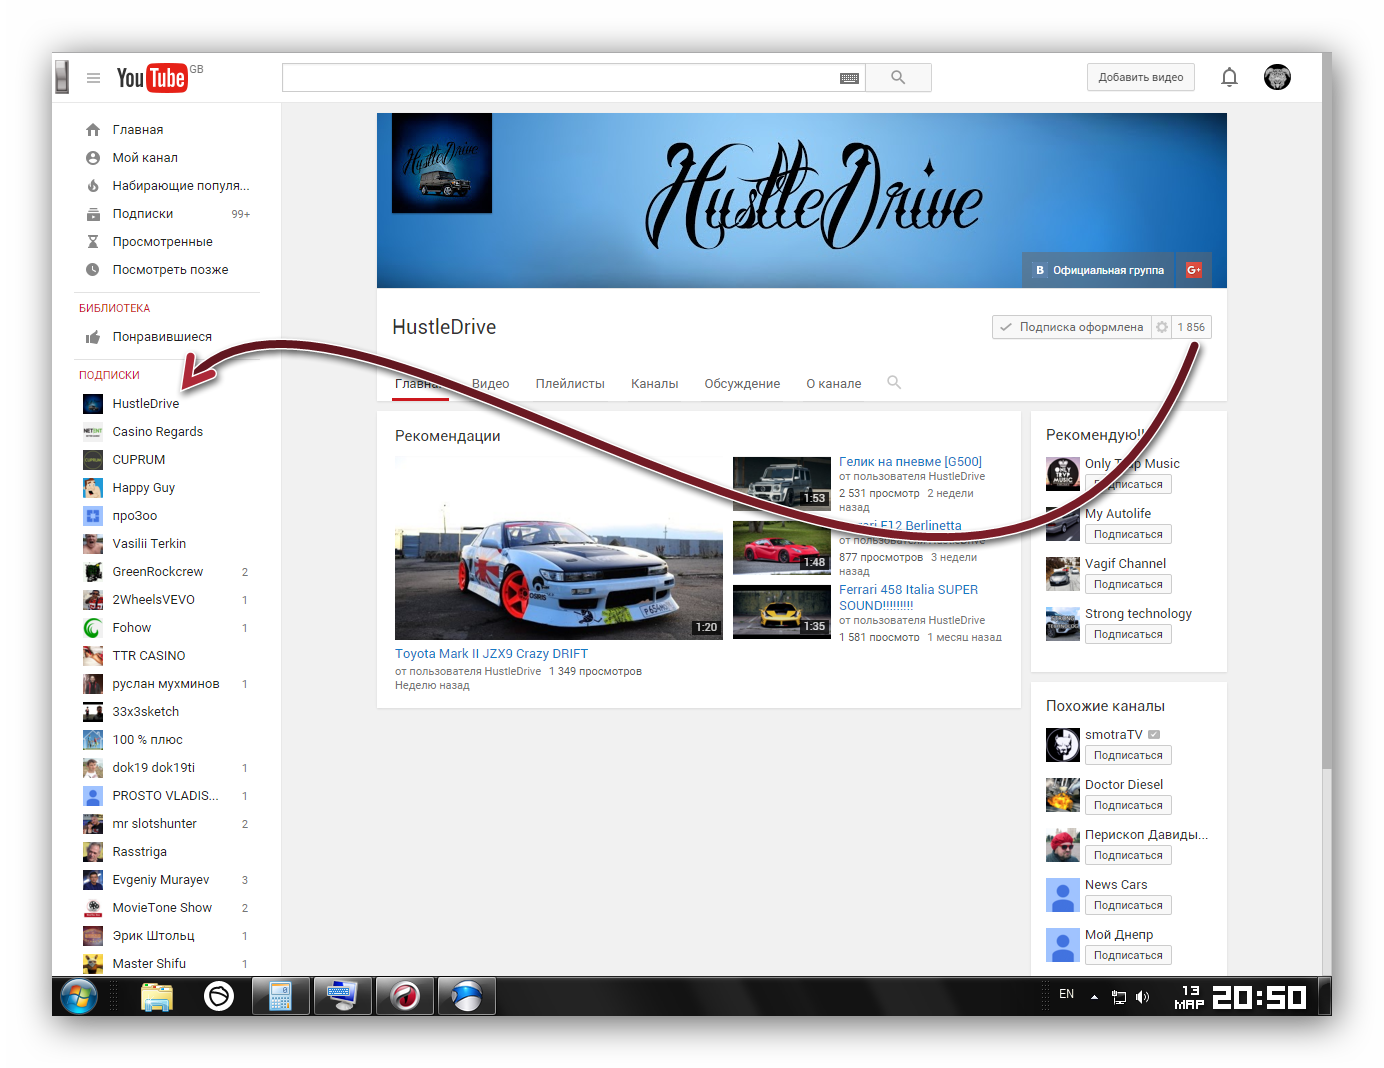Click Strong technology channel avatar
1384x1068 pixels.
[1063, 624]
